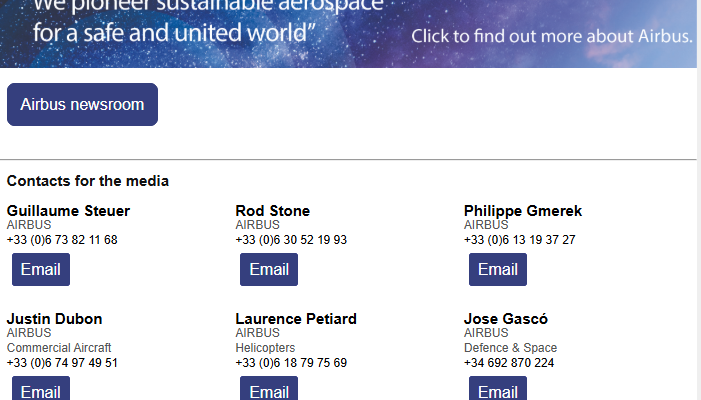
Task: Click the Defence & Space division label
Action: tap(511, 348)
